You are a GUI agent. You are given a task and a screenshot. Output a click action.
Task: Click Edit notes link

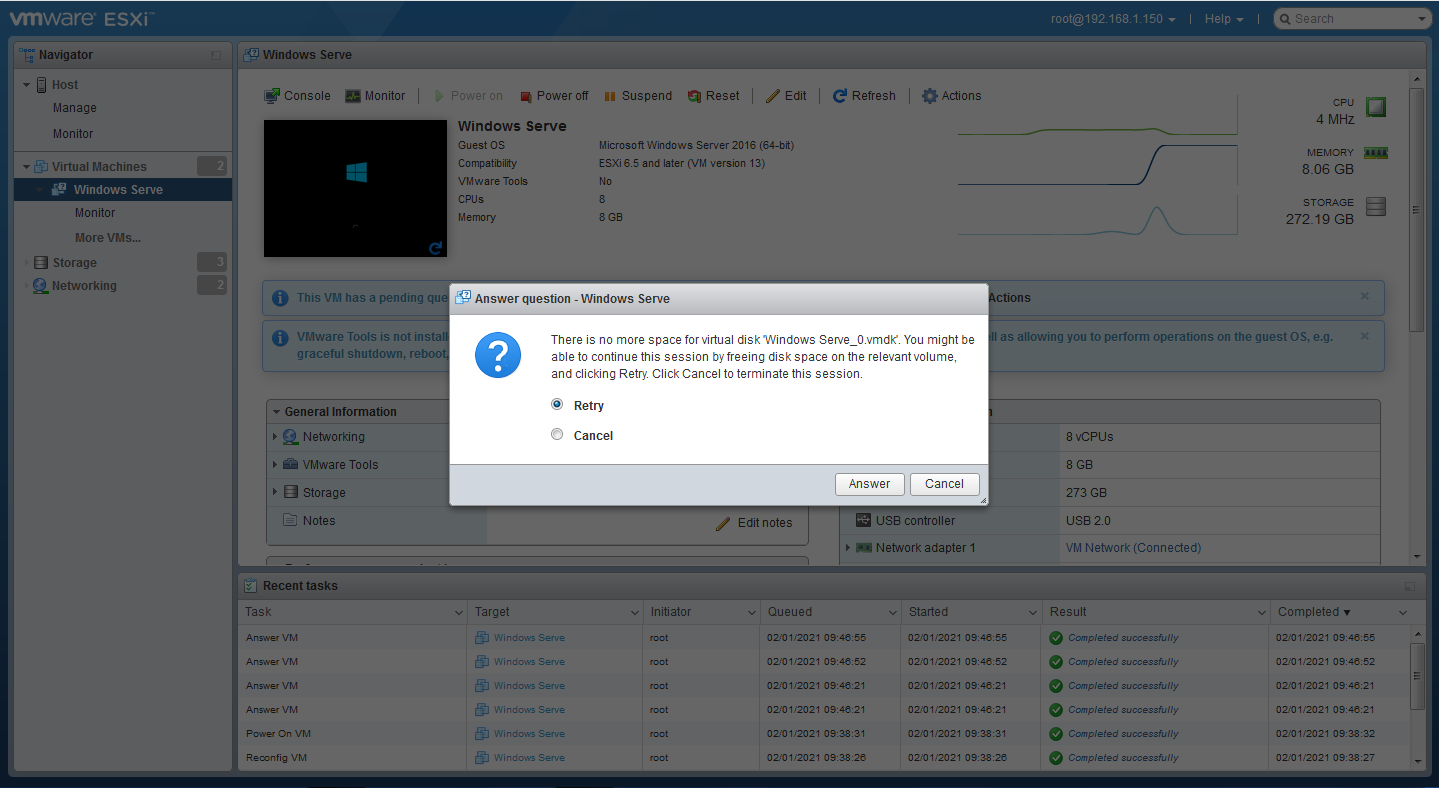754,523
